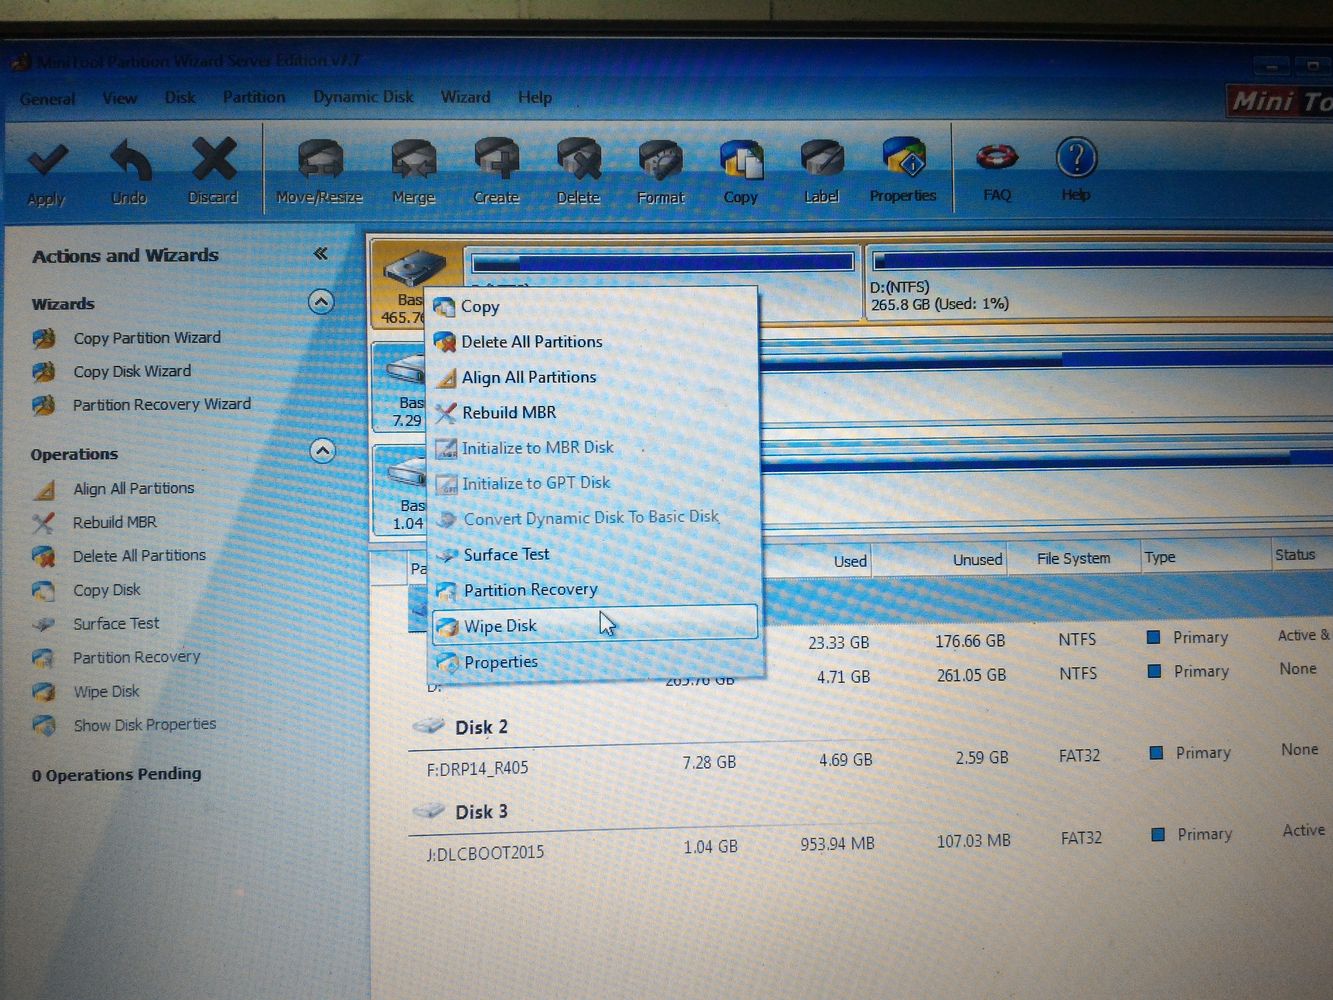1333x1000 pixels.
Task: Select the Delete partition toolbar icon
Action: [579, 160]
